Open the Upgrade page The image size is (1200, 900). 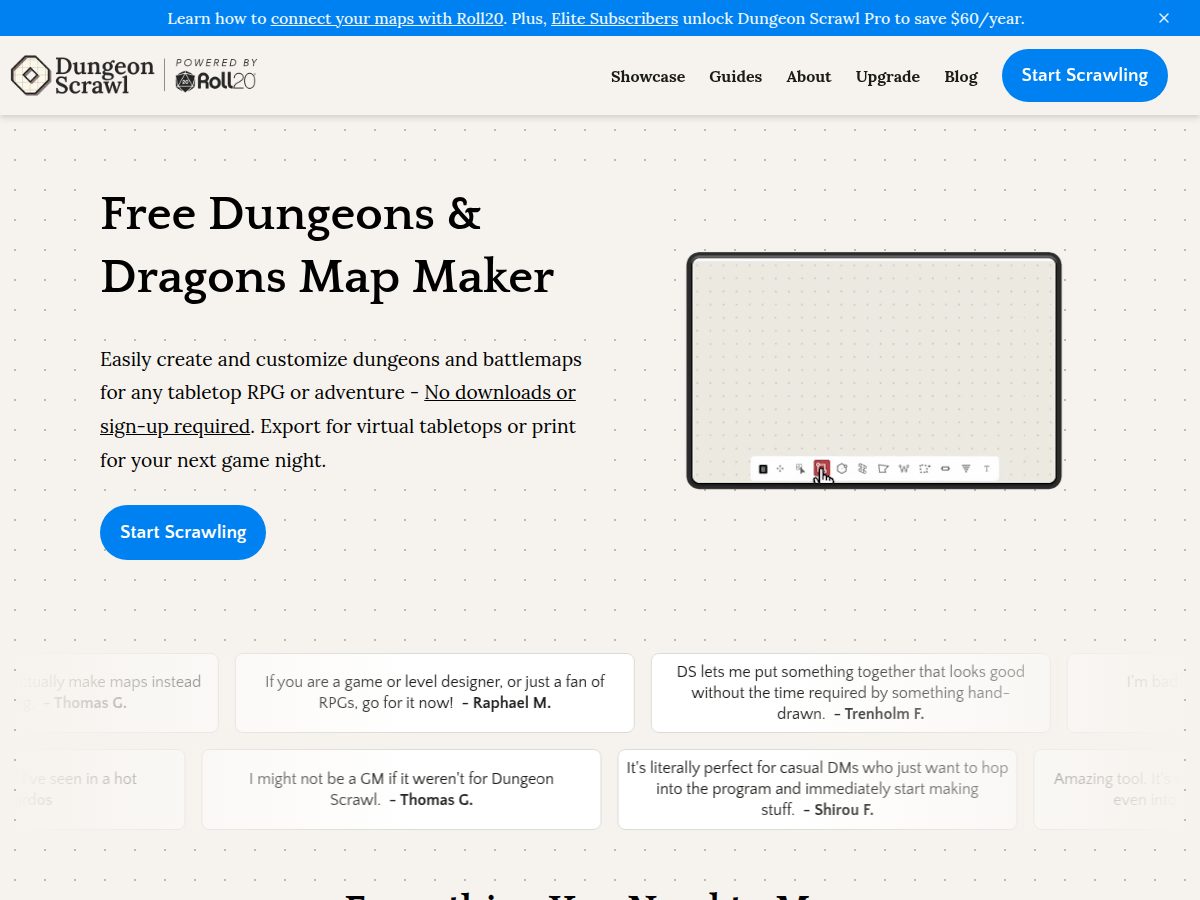point(888,76)
